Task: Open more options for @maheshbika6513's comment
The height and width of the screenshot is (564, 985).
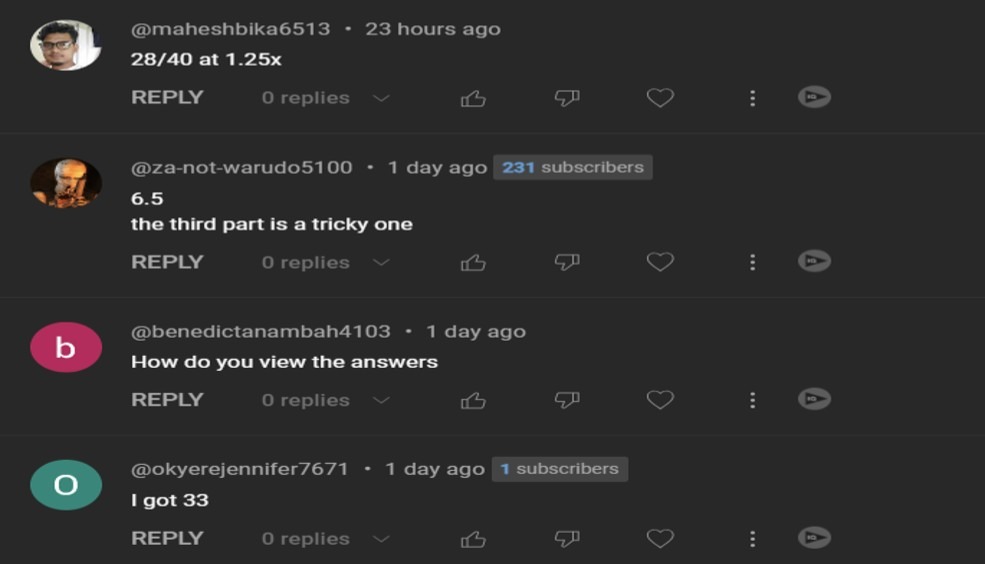Action: click(x=752, y=98)
